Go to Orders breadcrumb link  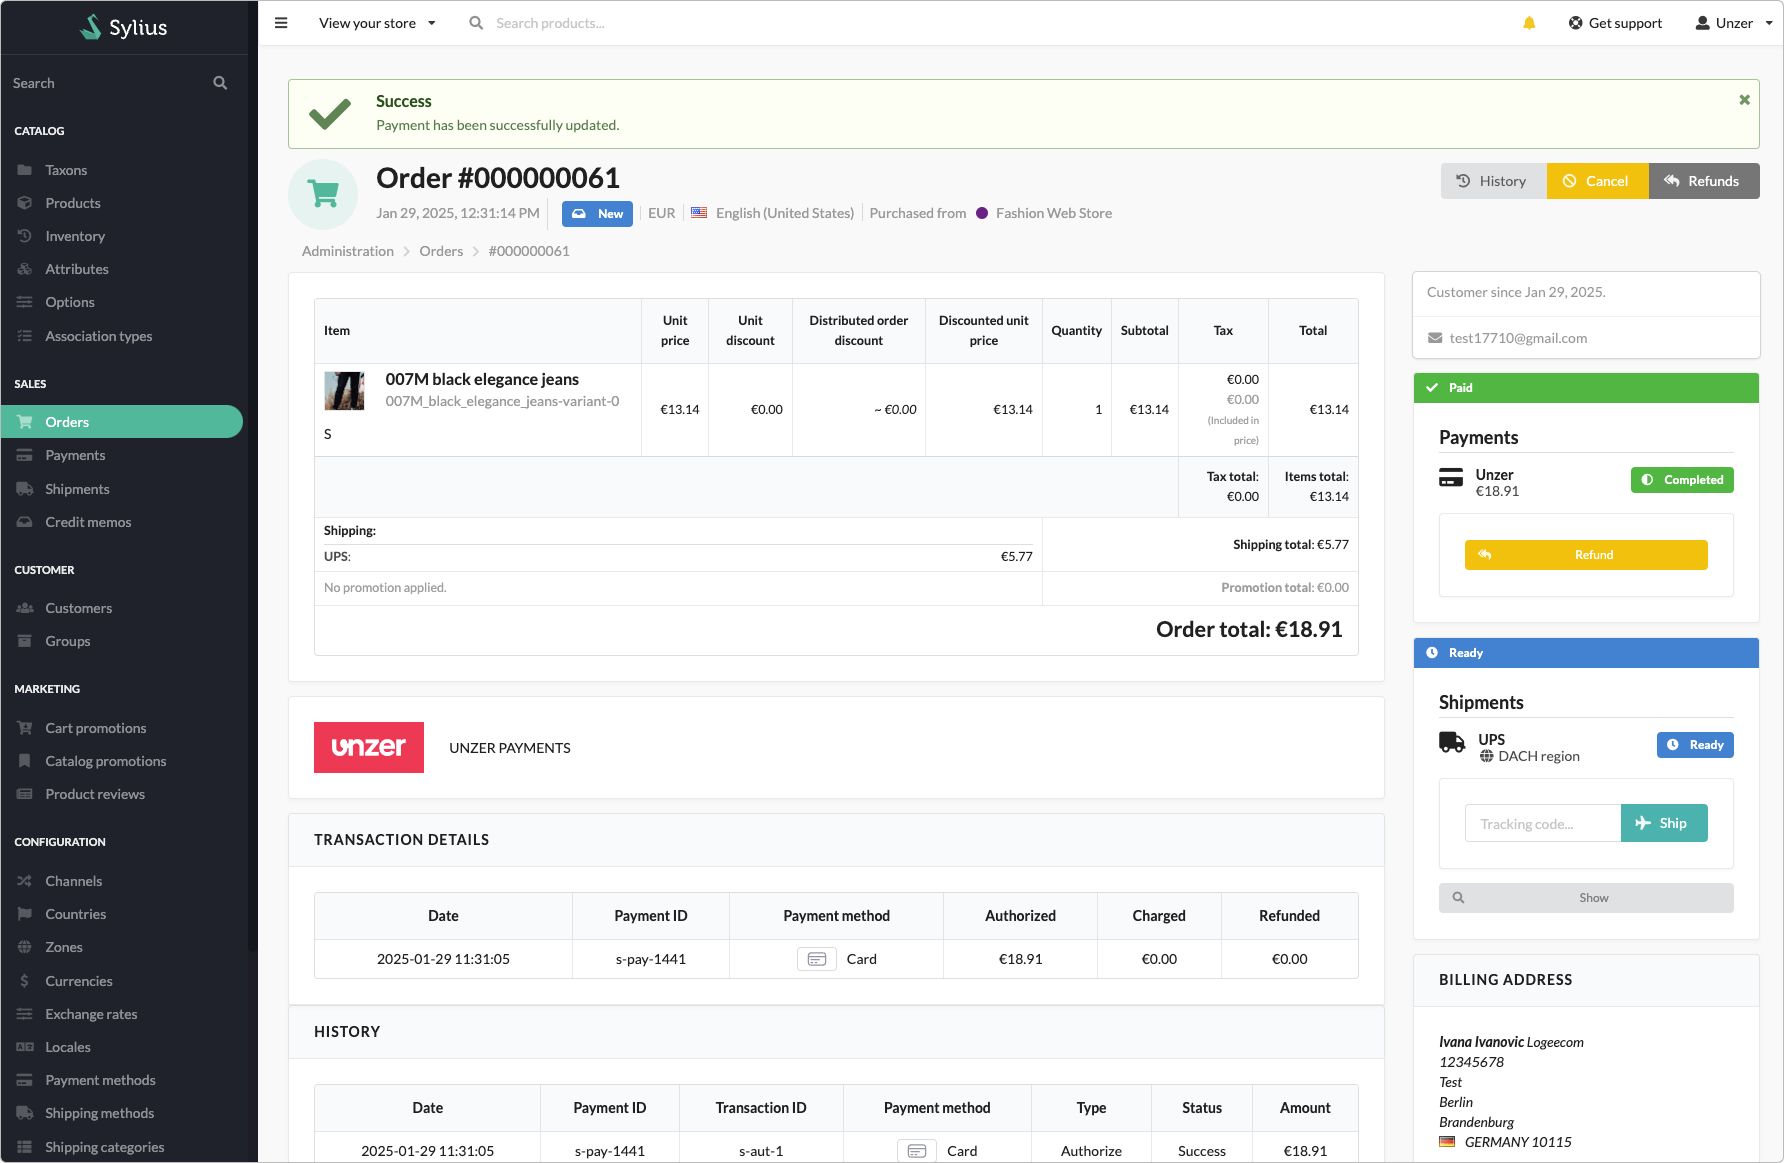441,251
